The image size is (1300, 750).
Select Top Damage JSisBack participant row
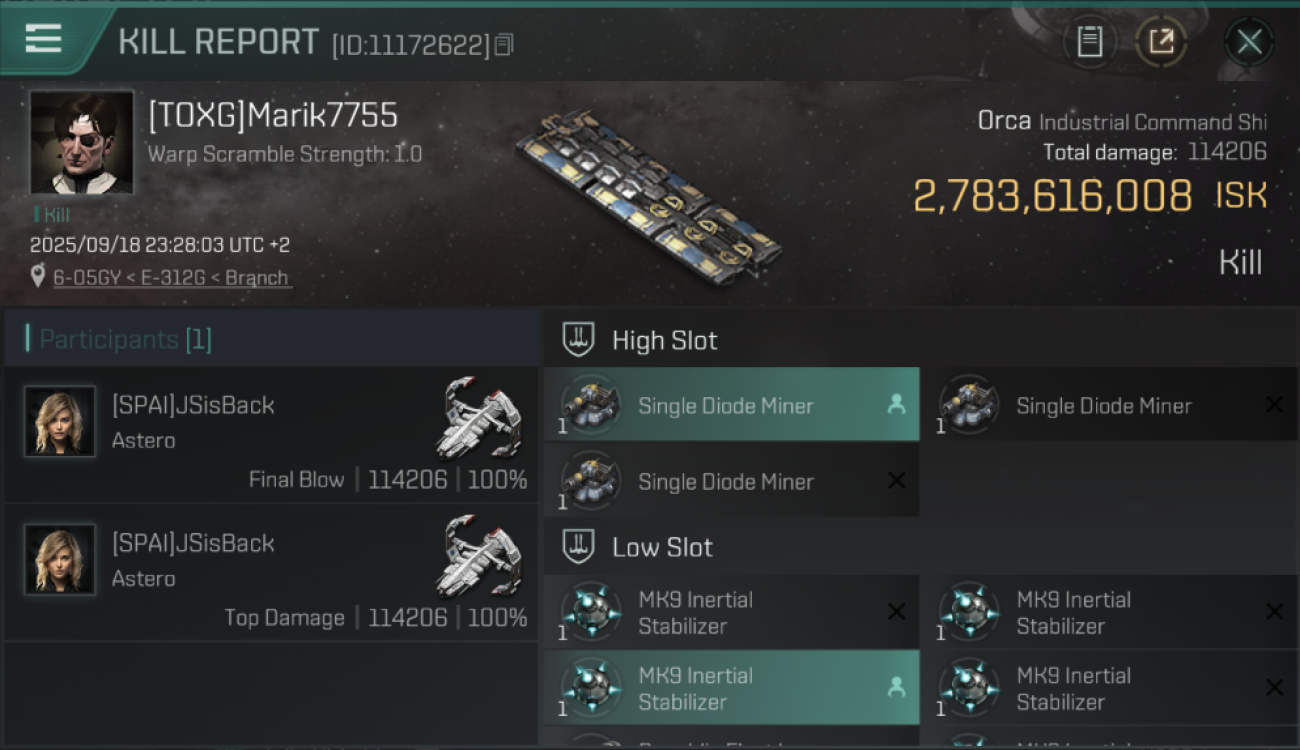[272, 572]
